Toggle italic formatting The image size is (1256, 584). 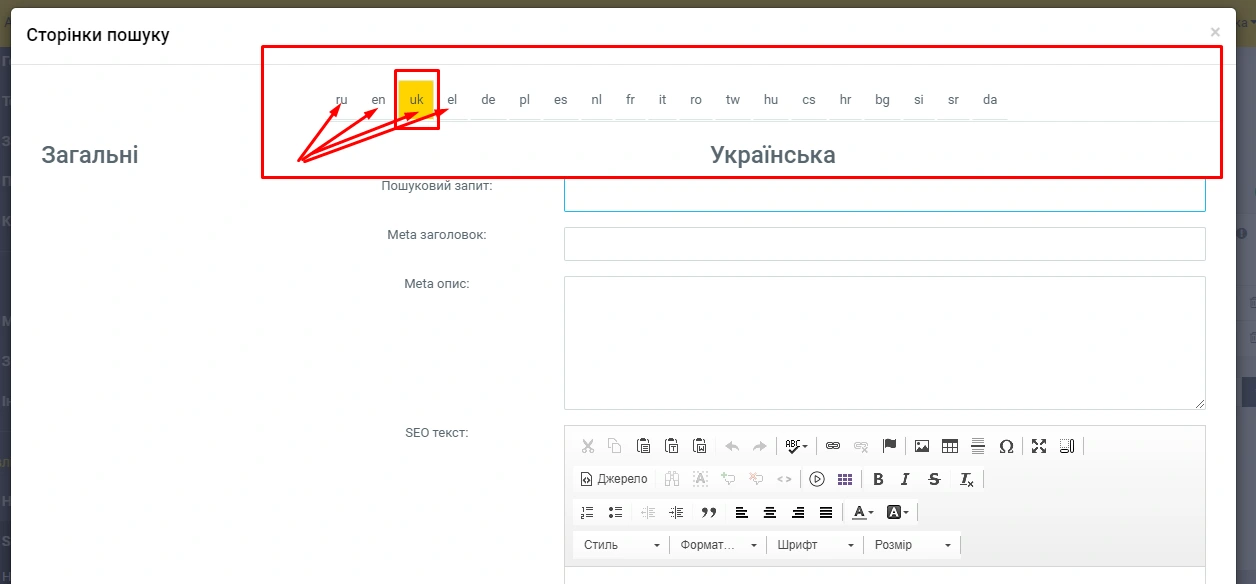point(906,479)
